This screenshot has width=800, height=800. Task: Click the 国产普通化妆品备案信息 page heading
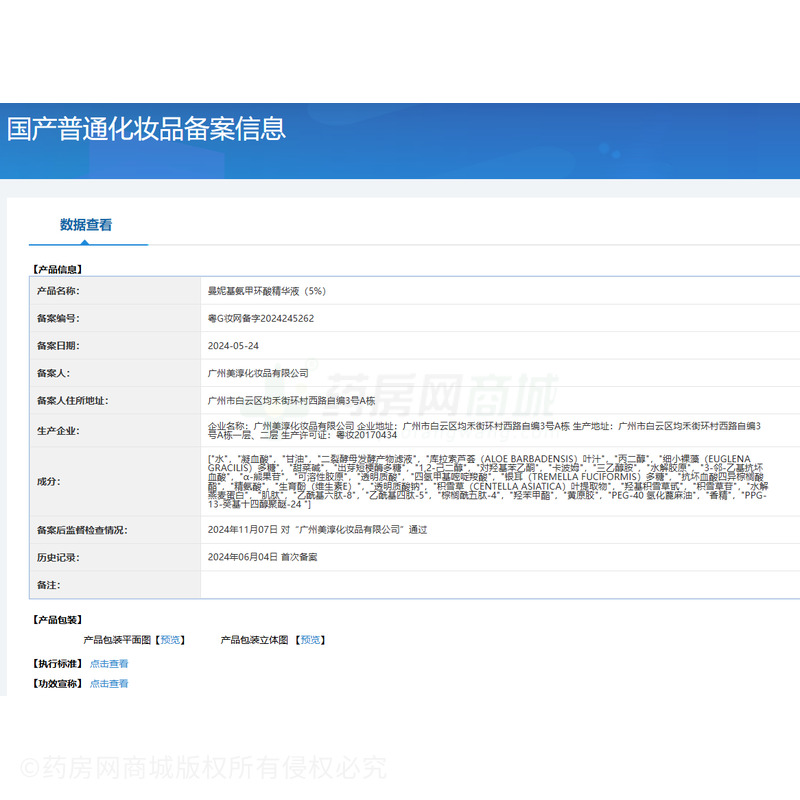[x=147, y=129]
